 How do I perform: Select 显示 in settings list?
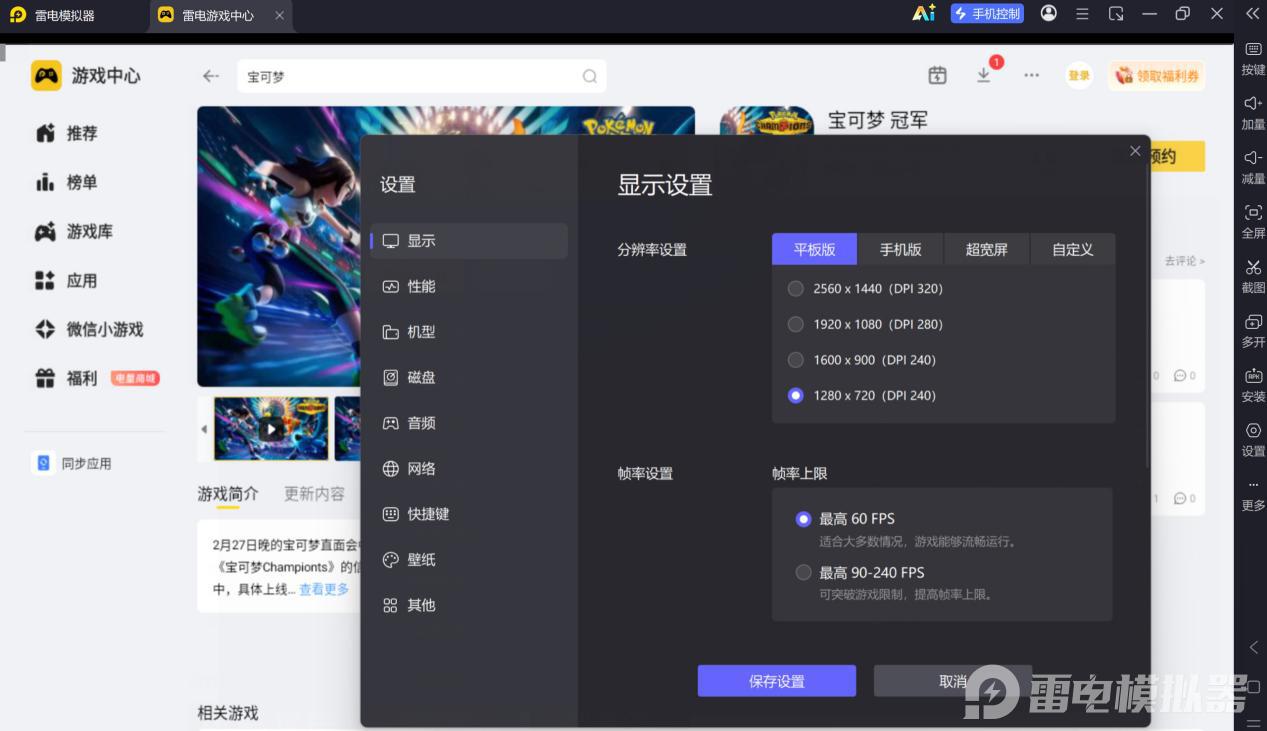468,241
